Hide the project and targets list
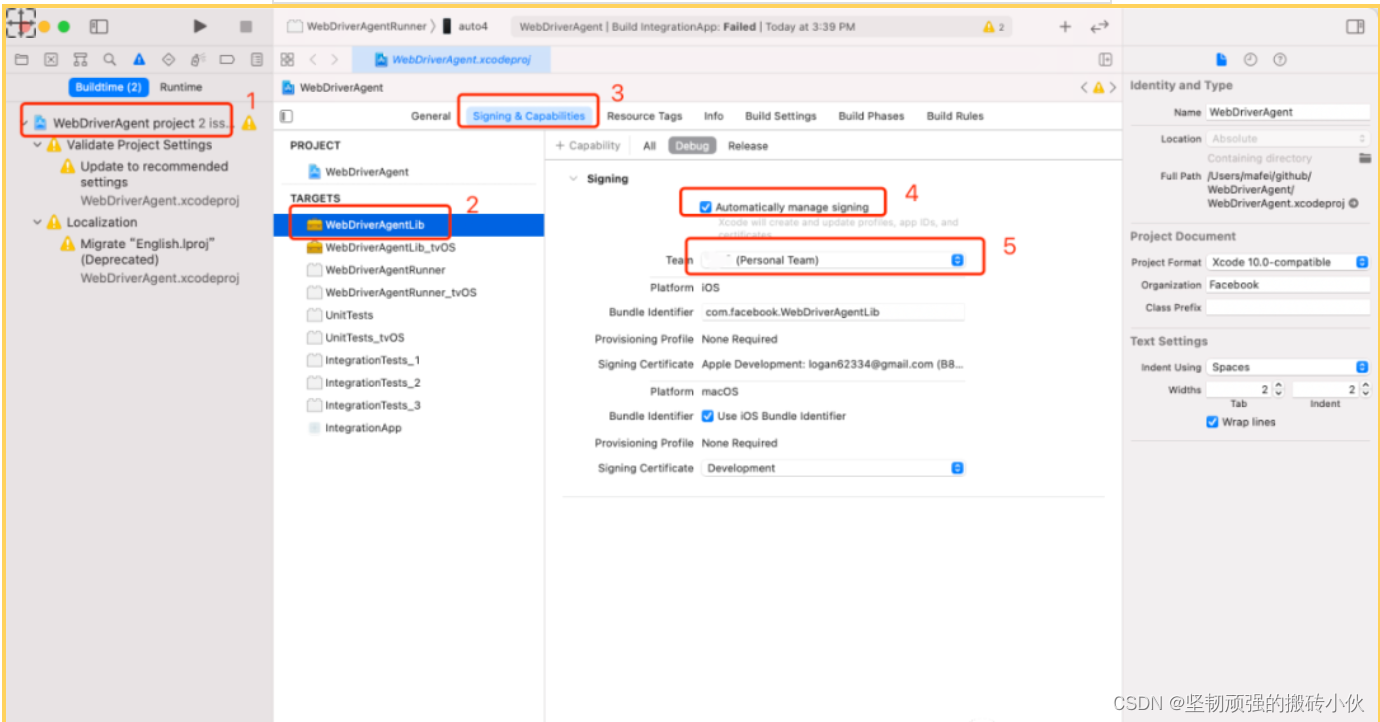The height and width of the screenshot is (722, 1380). coord(286,116)
